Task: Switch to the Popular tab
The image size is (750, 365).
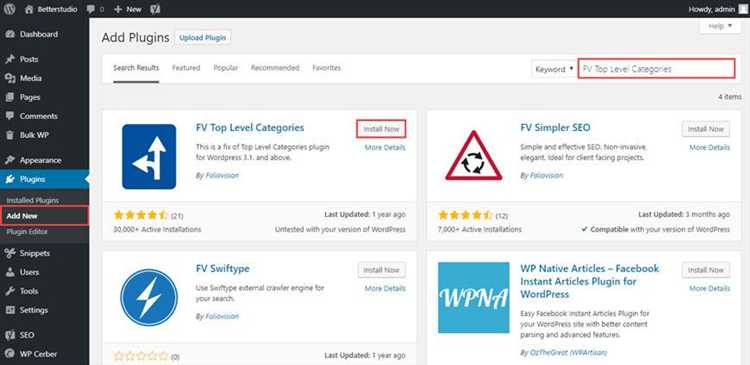Action: (226, 68)
